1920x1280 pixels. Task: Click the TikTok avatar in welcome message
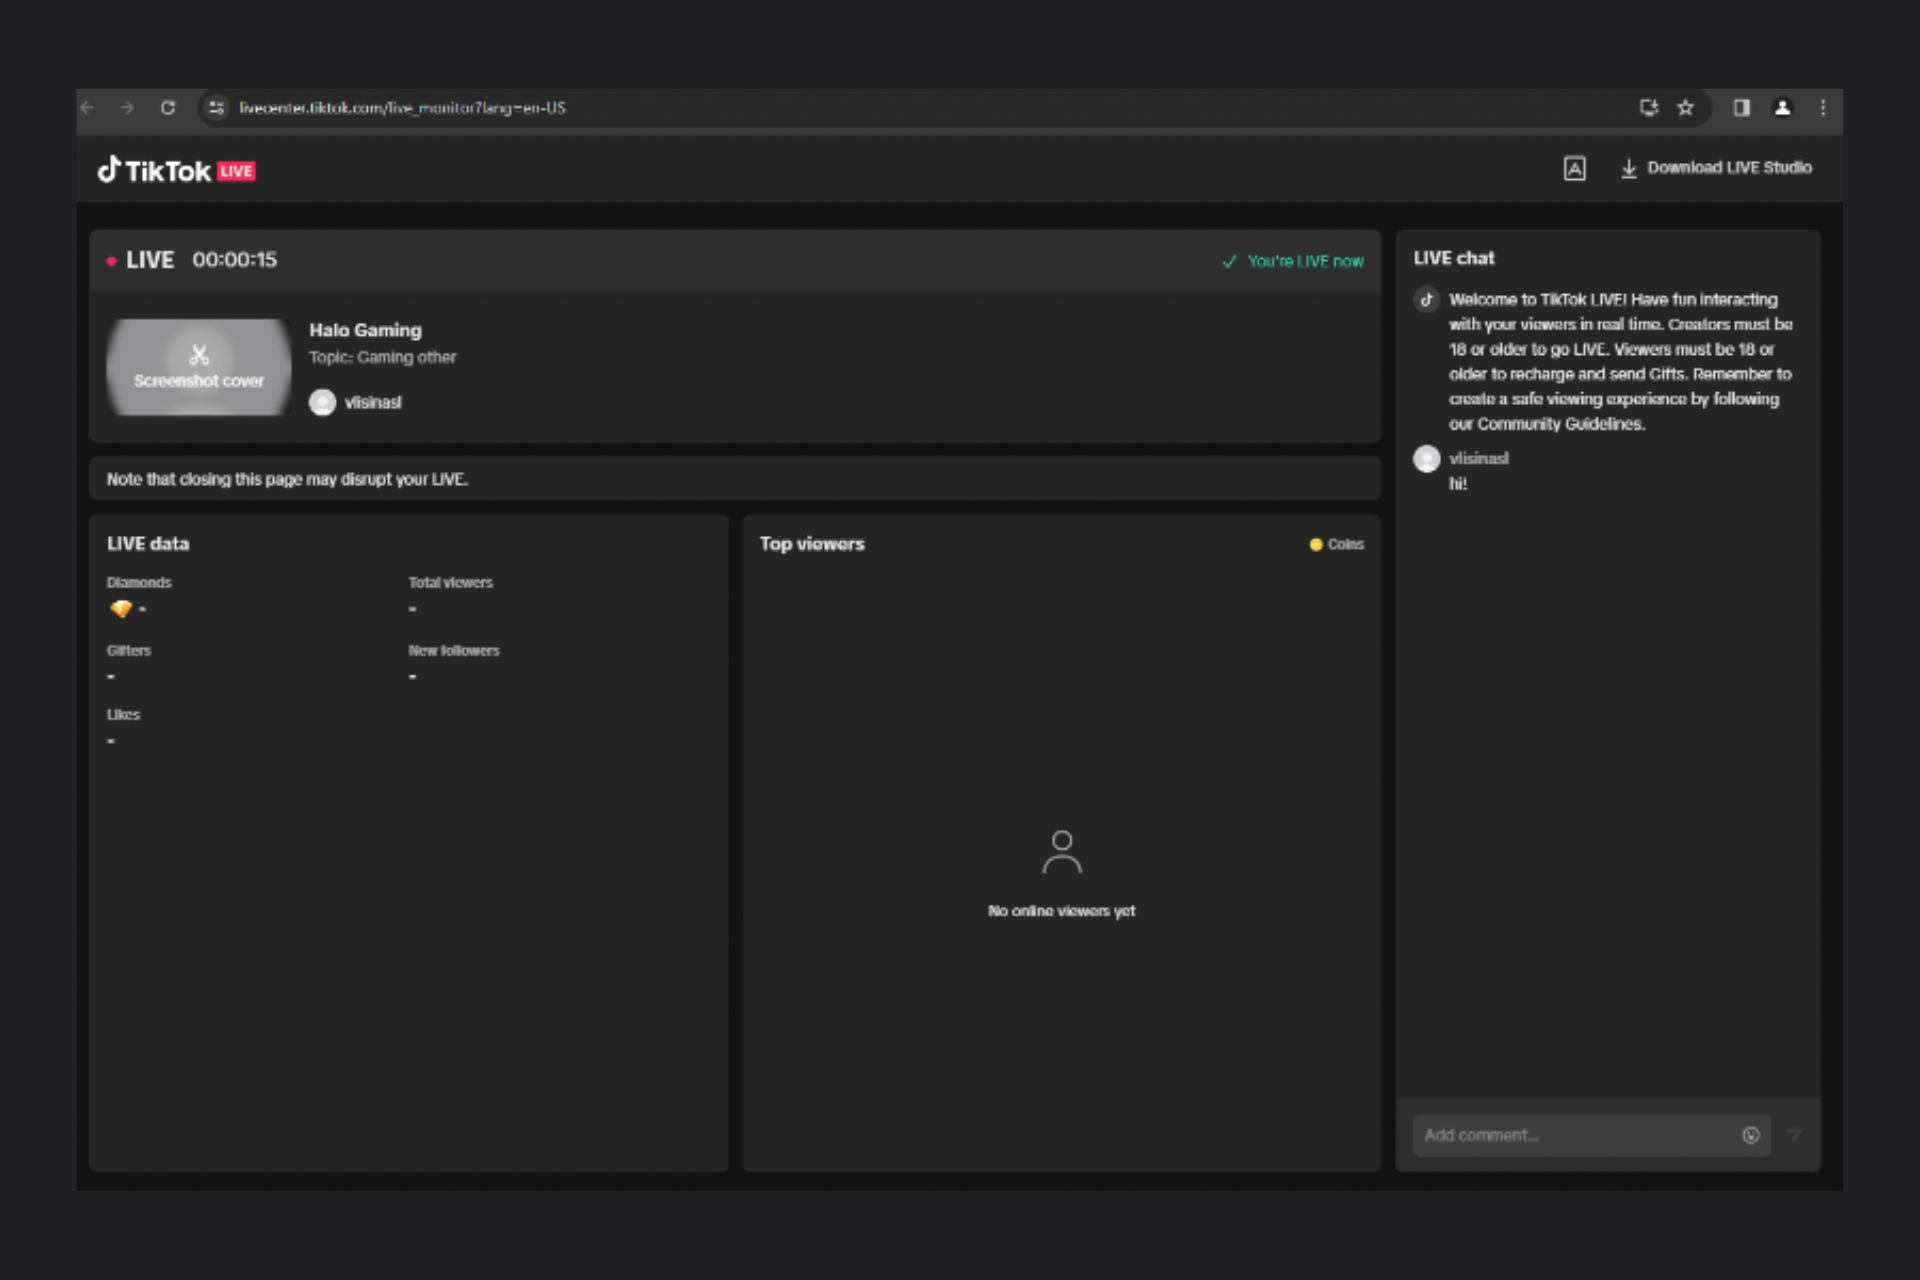point(1427,299)
